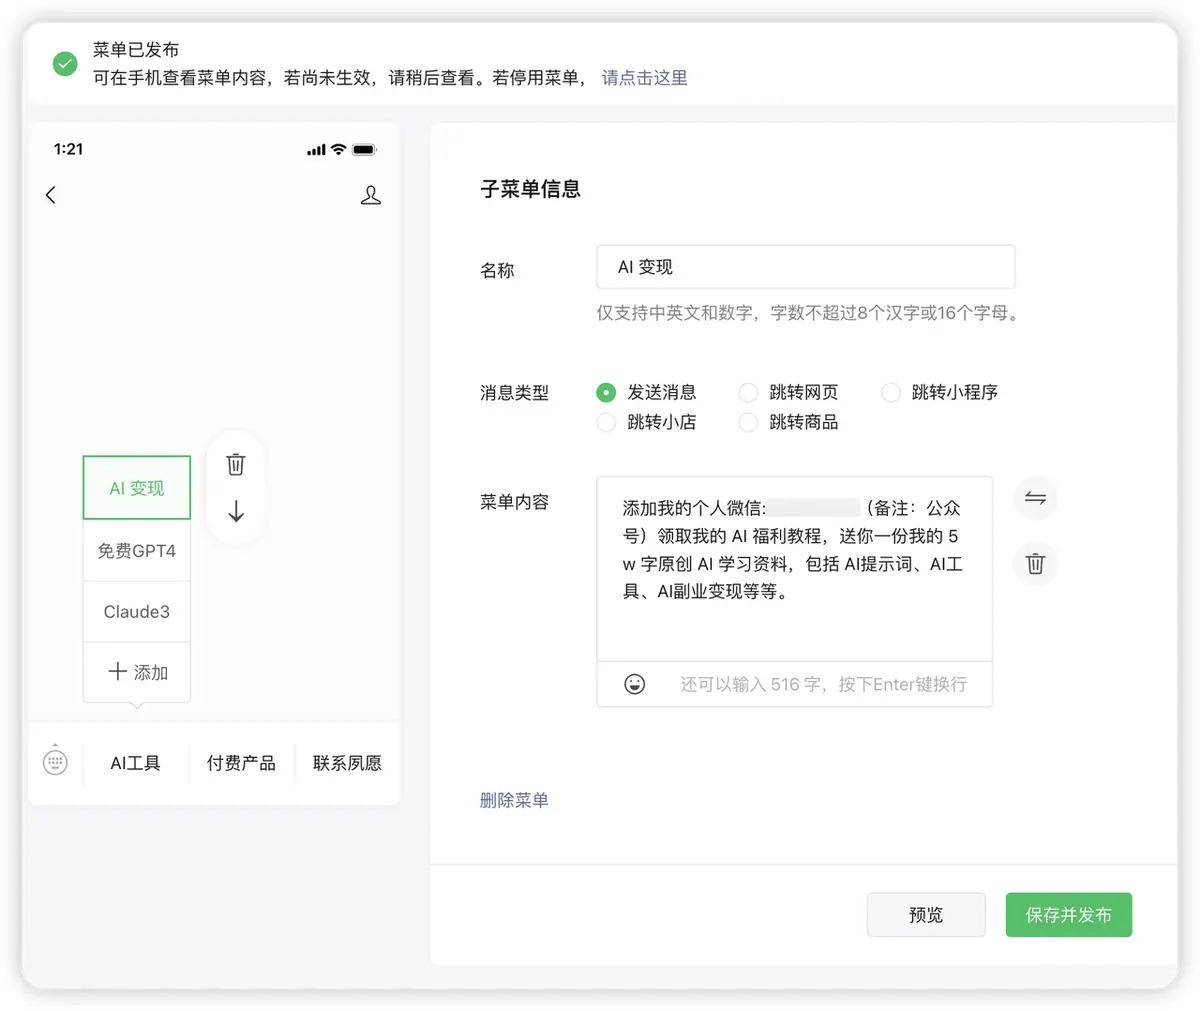Click the 保存并发布 button
The width and height of the screenshot is (1200, 1011).
click(x=1068, y=914)
